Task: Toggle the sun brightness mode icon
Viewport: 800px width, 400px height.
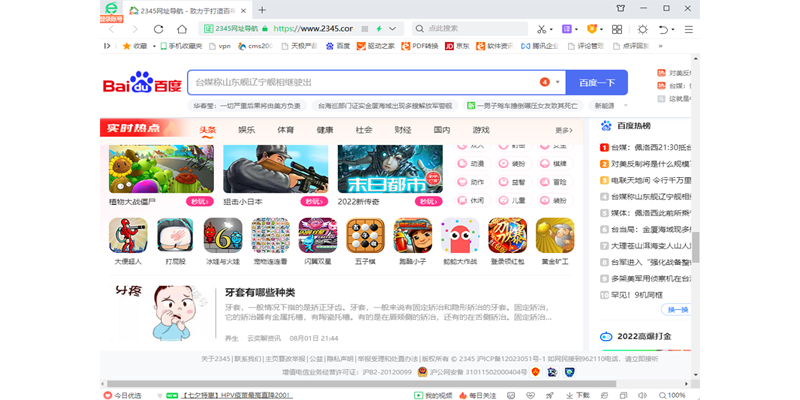Action: (642, 29)
